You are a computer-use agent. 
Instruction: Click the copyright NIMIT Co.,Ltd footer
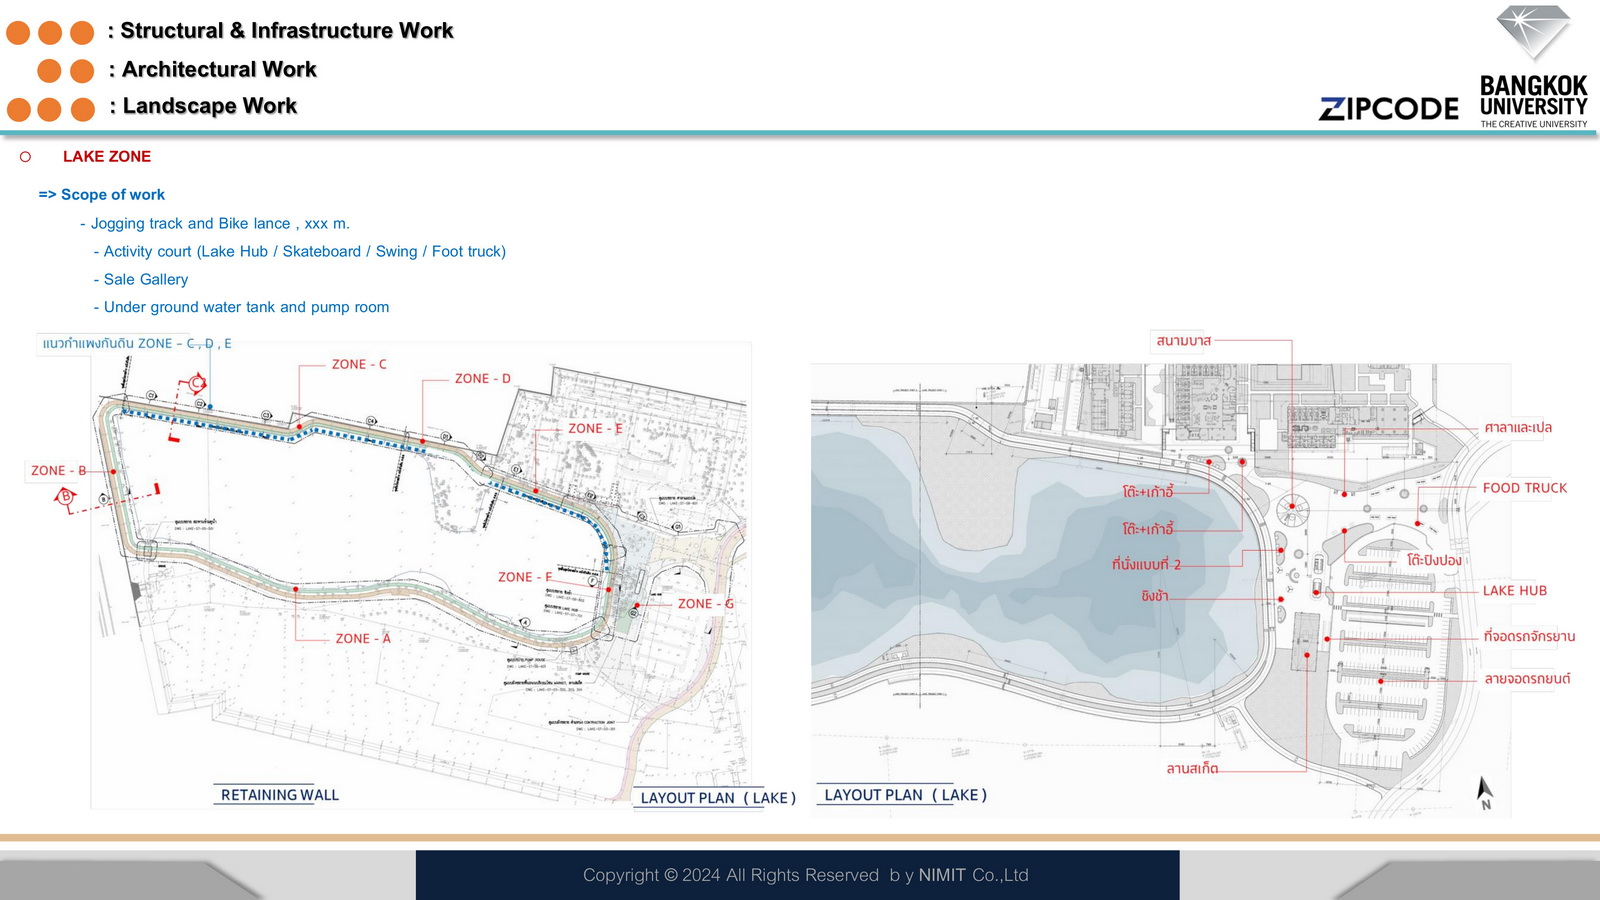coord(805,875)
